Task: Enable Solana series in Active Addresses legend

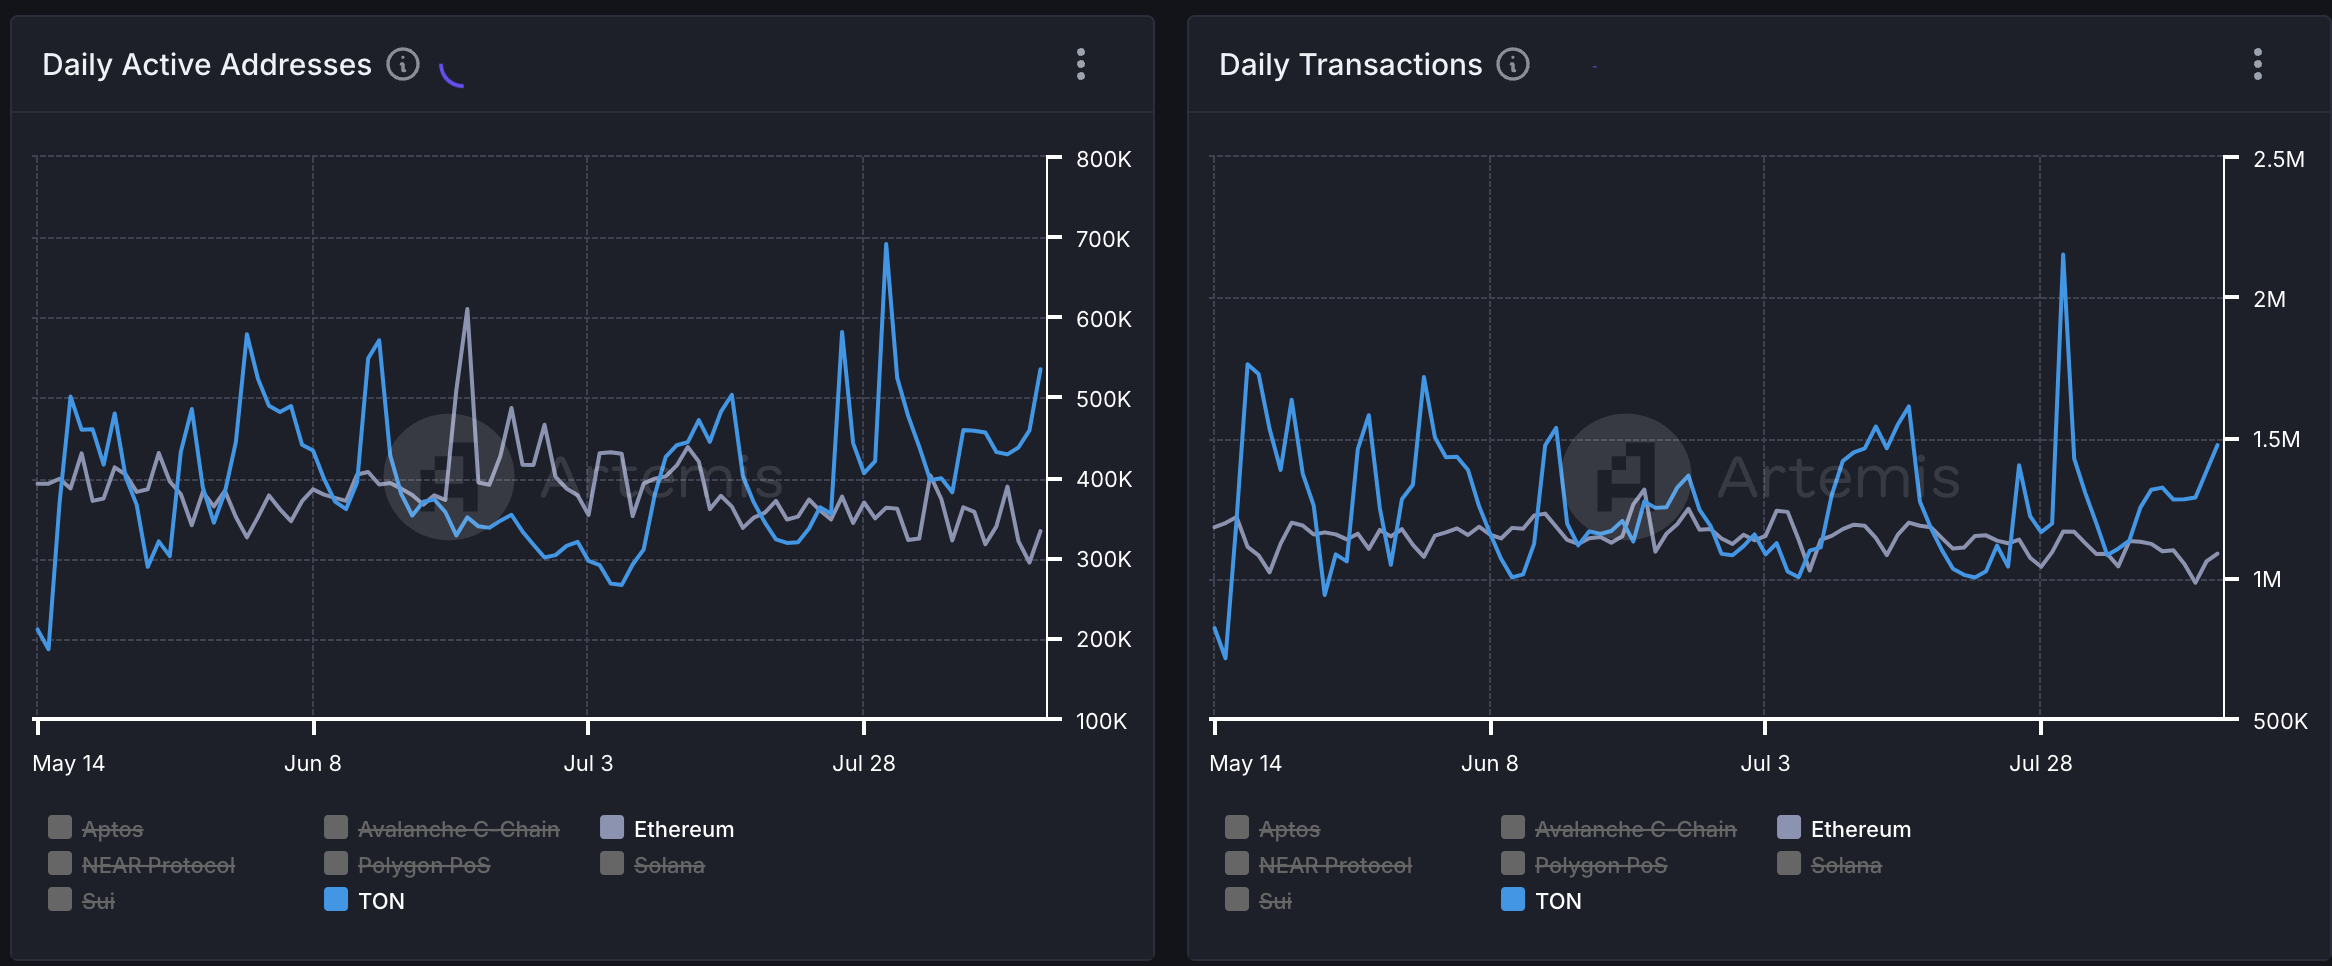Action: (x=653, y=865)
